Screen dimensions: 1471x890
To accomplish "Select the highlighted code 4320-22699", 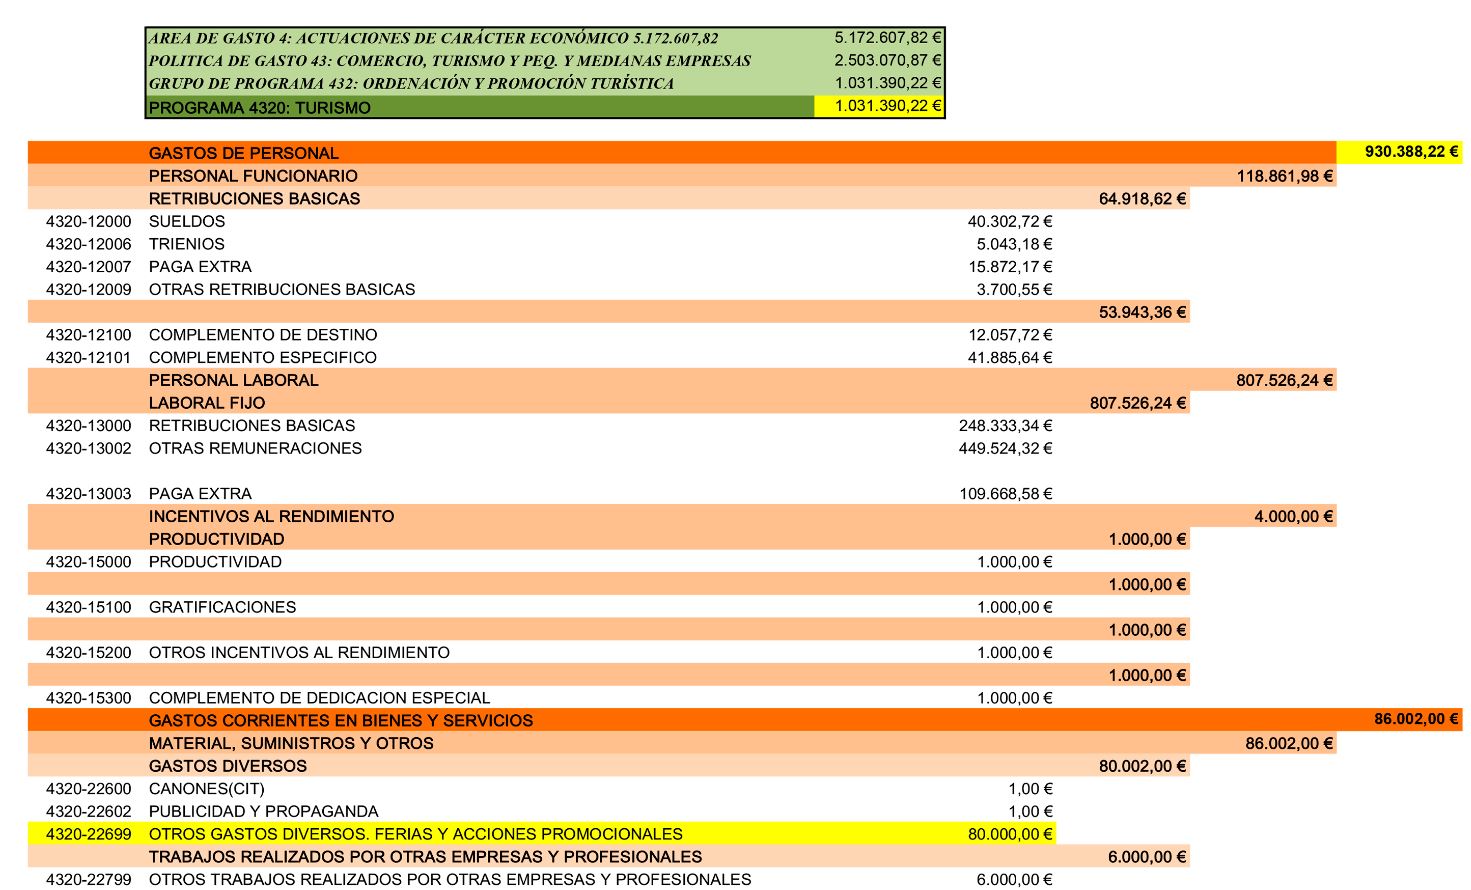I will coord(88,834).
